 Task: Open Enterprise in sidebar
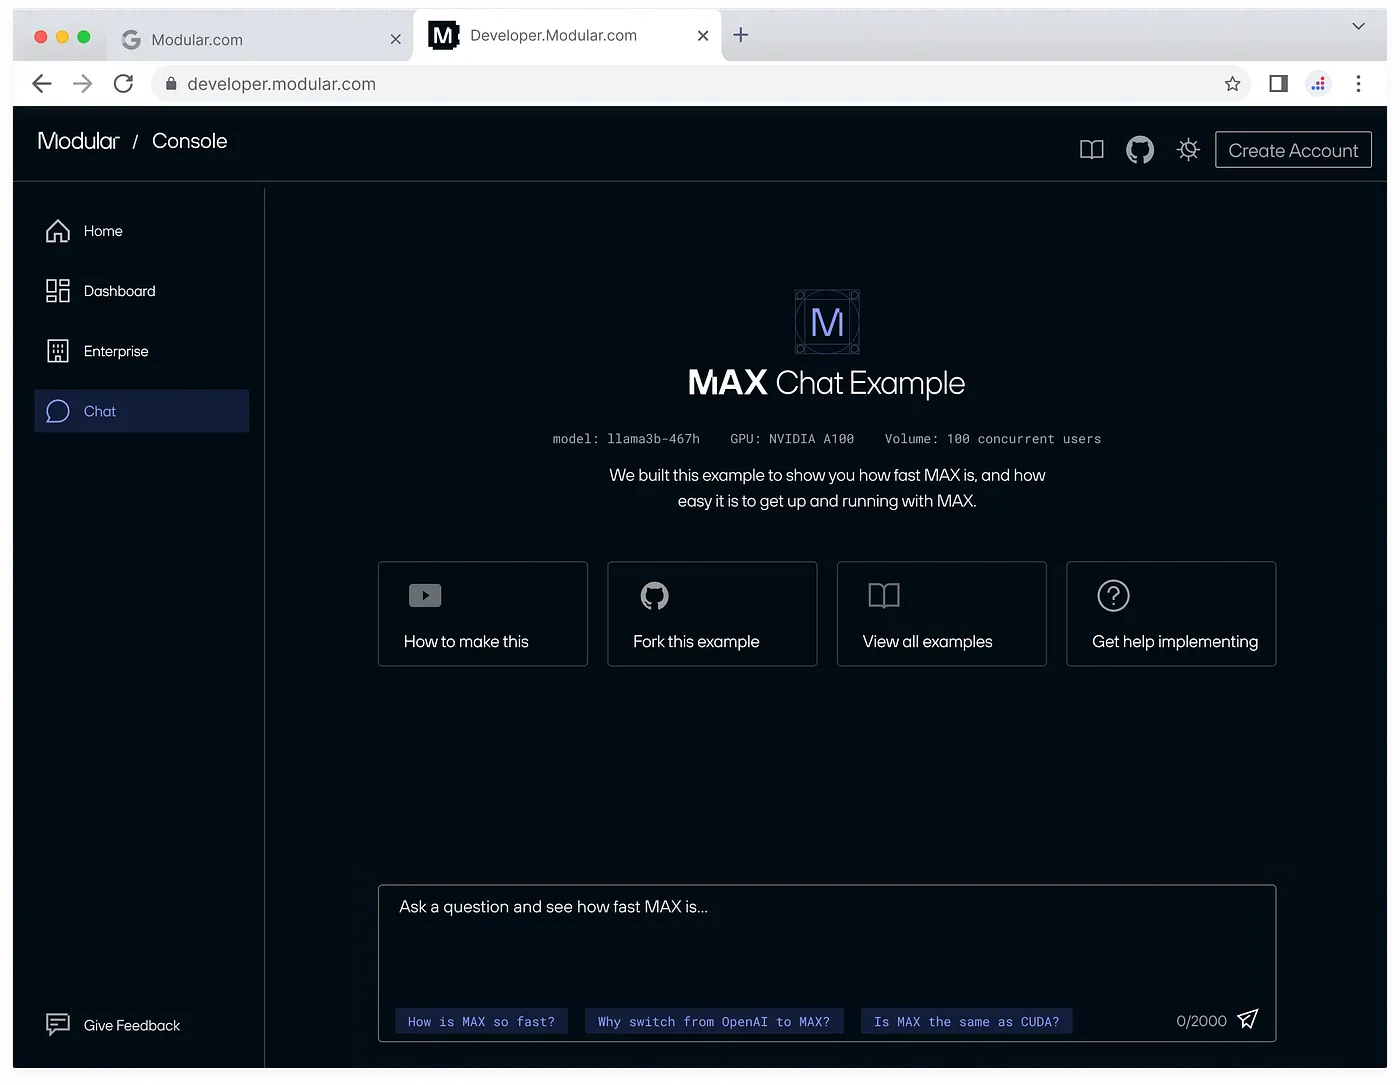(142, 351)
